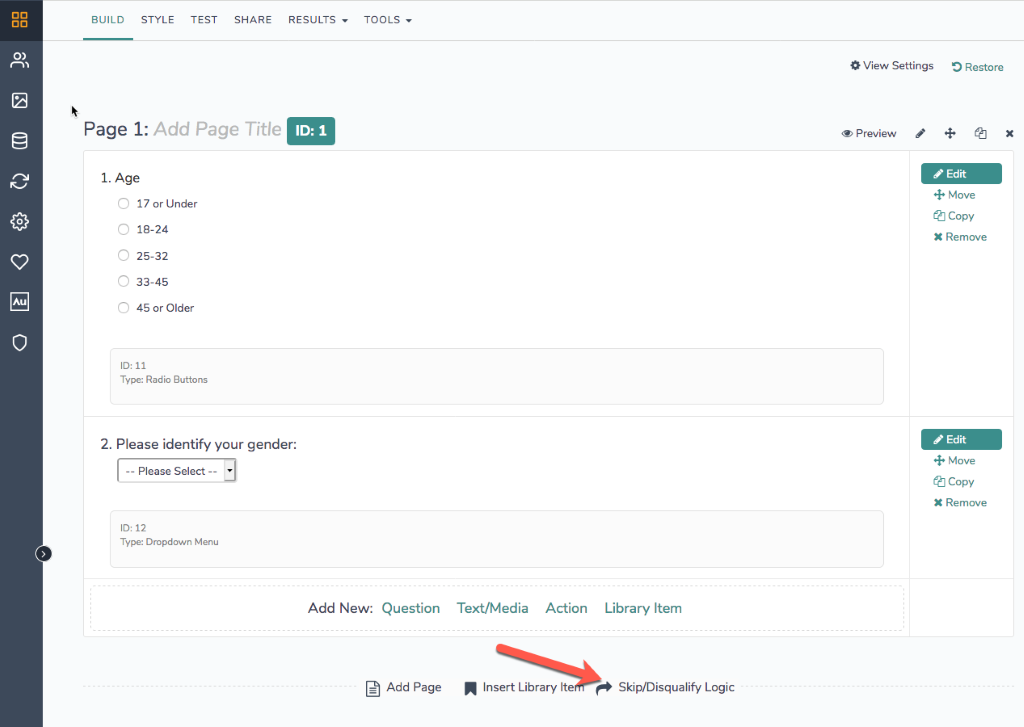The width and height of the screenshot is (1024, 727).
Task: Click the pencil icon to edit page
Action: 921,133
